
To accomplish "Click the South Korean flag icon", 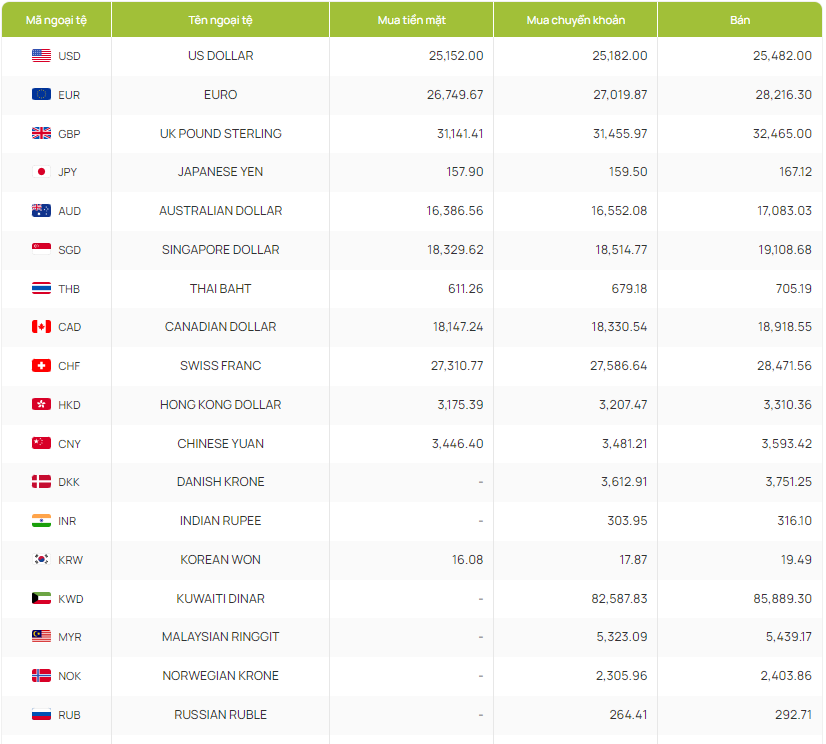I will (41, 560).
